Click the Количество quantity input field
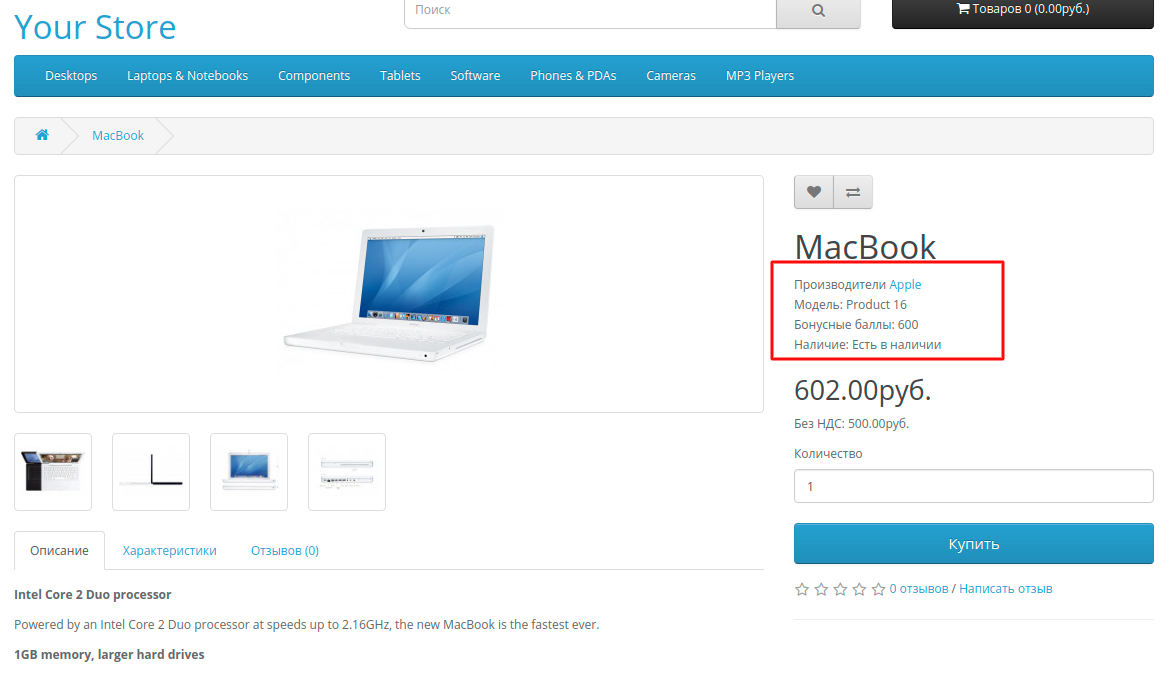The image size is (1172, 678). coord(973,486)
